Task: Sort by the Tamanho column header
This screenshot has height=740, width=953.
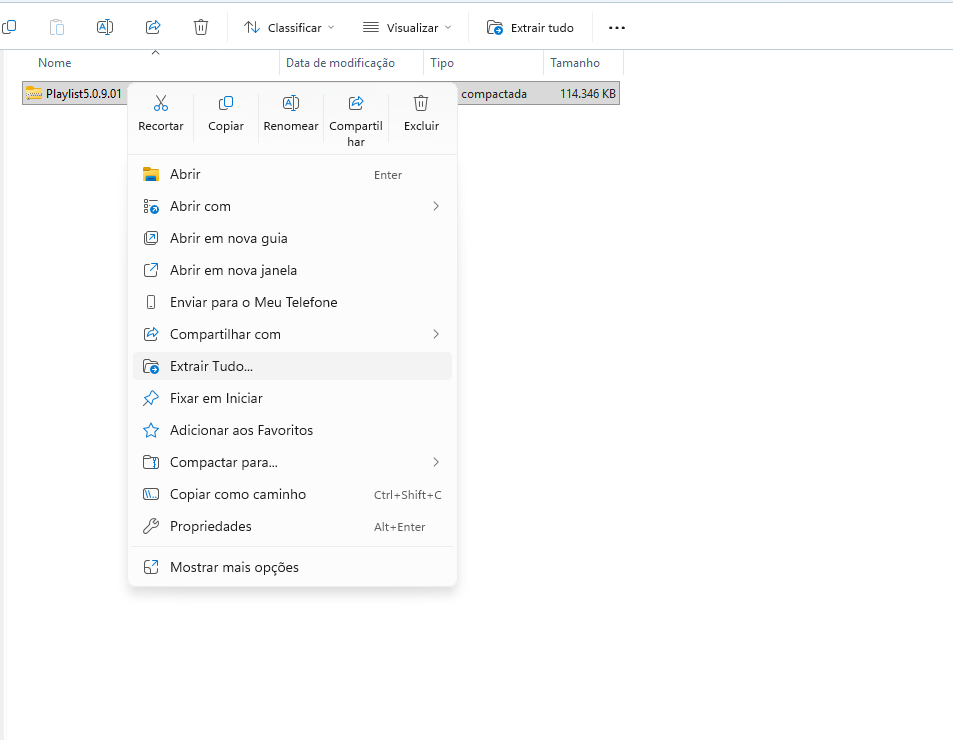Action: [575, 63]
